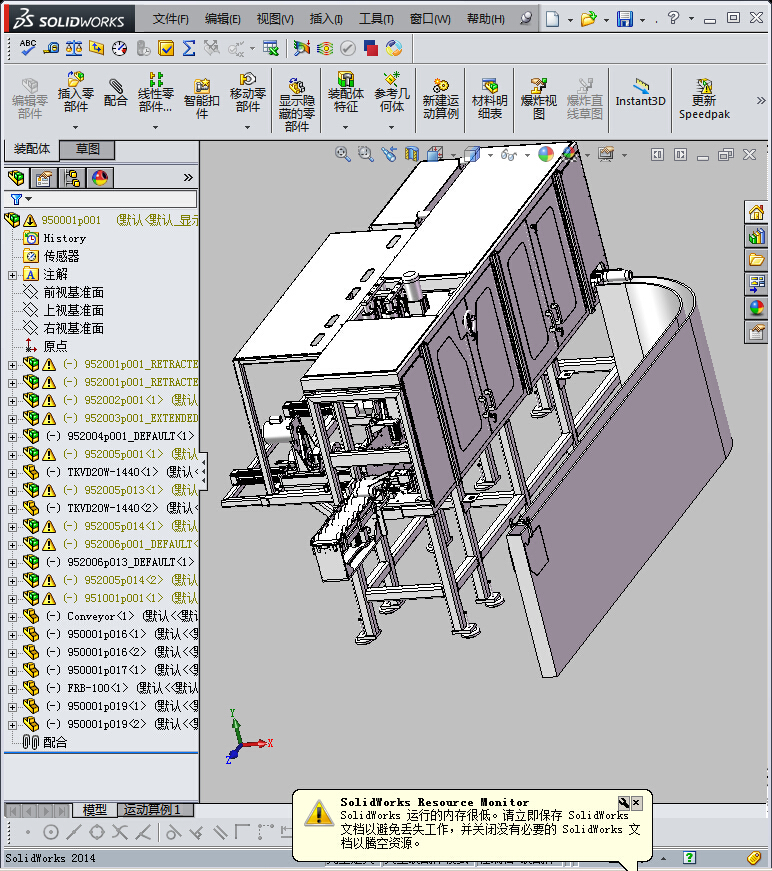Open Assembly Features tool
Viewport: 772px width, 871px height.
(345, 93)
